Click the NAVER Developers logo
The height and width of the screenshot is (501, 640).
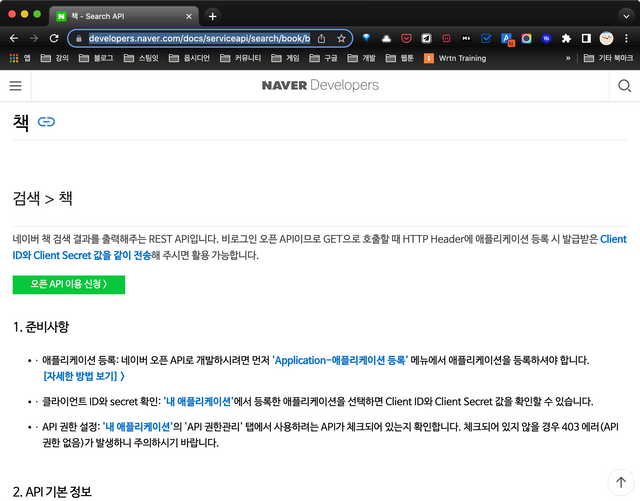320,85
